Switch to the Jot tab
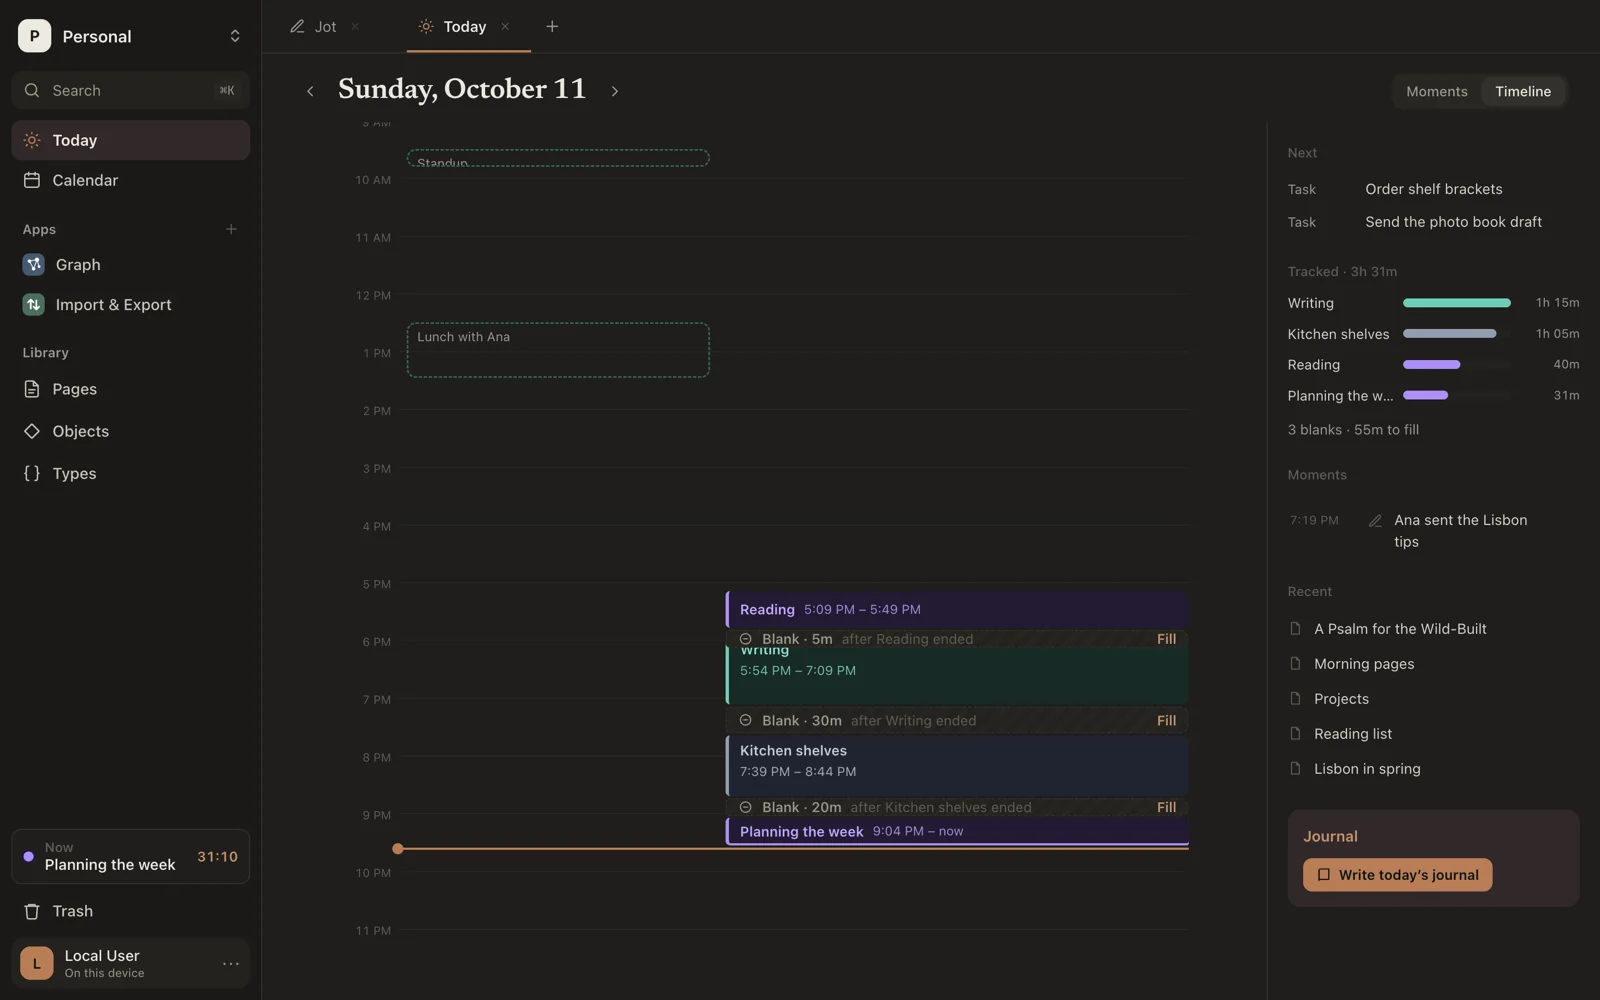Image resolution: width=1600 pixels, height=1000 pixels. (x=314, y=27)
